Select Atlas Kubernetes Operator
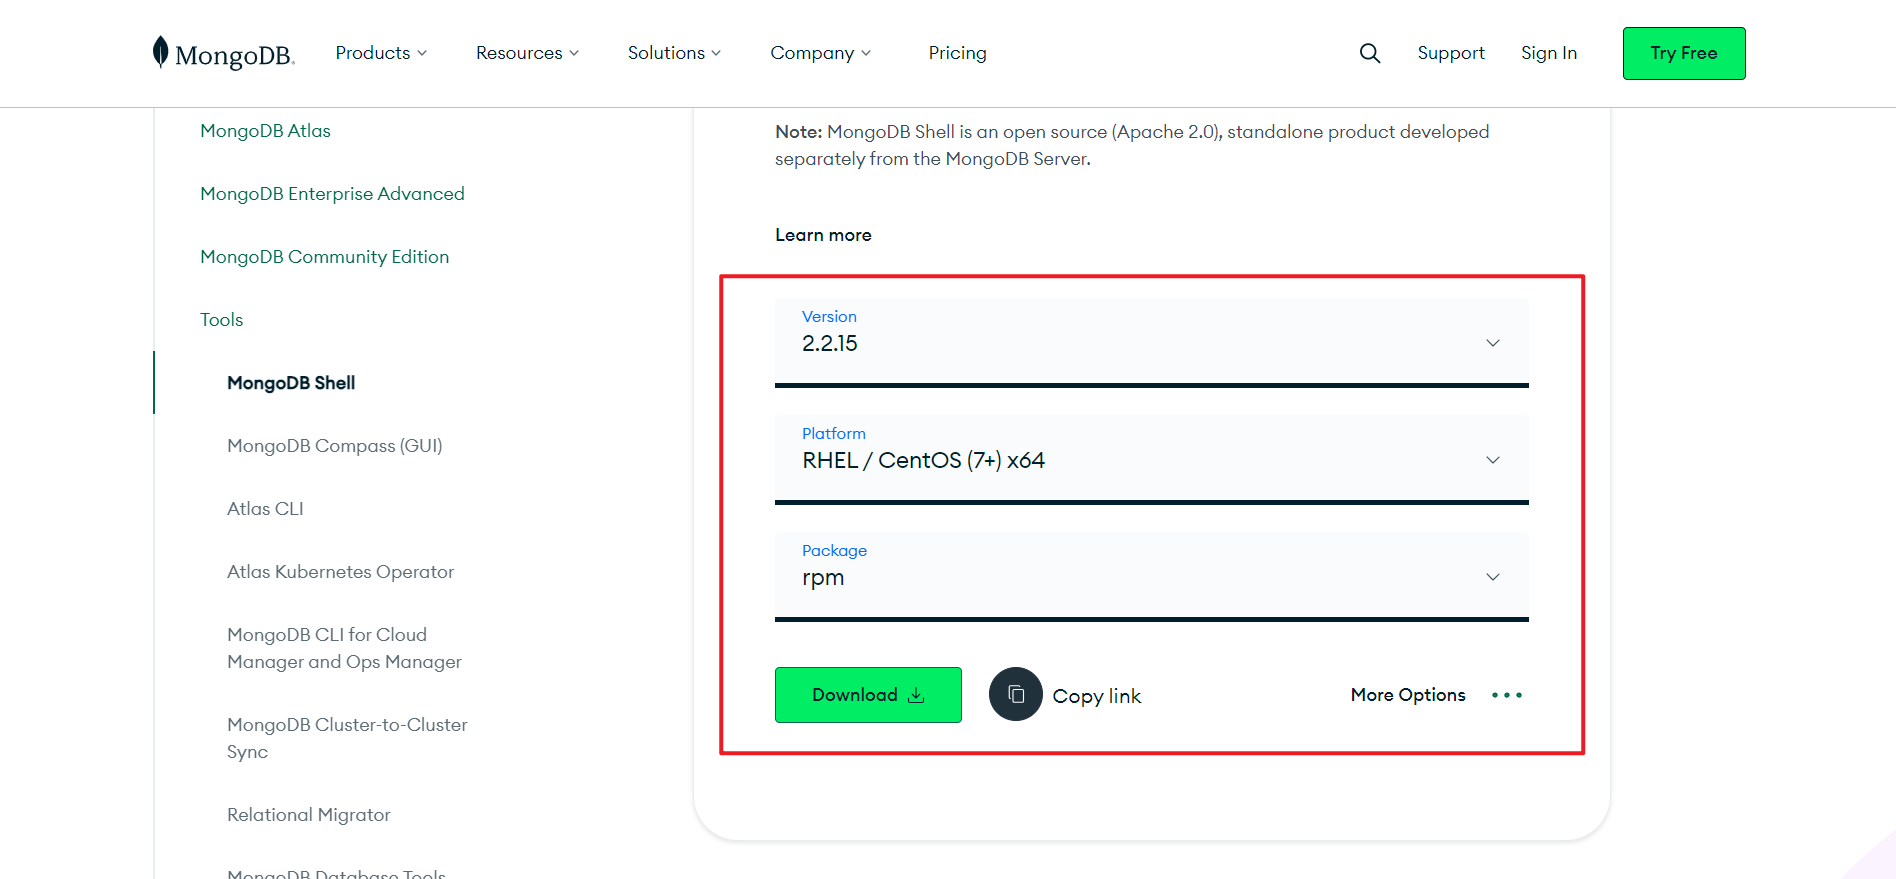 (x=340, y=572)
